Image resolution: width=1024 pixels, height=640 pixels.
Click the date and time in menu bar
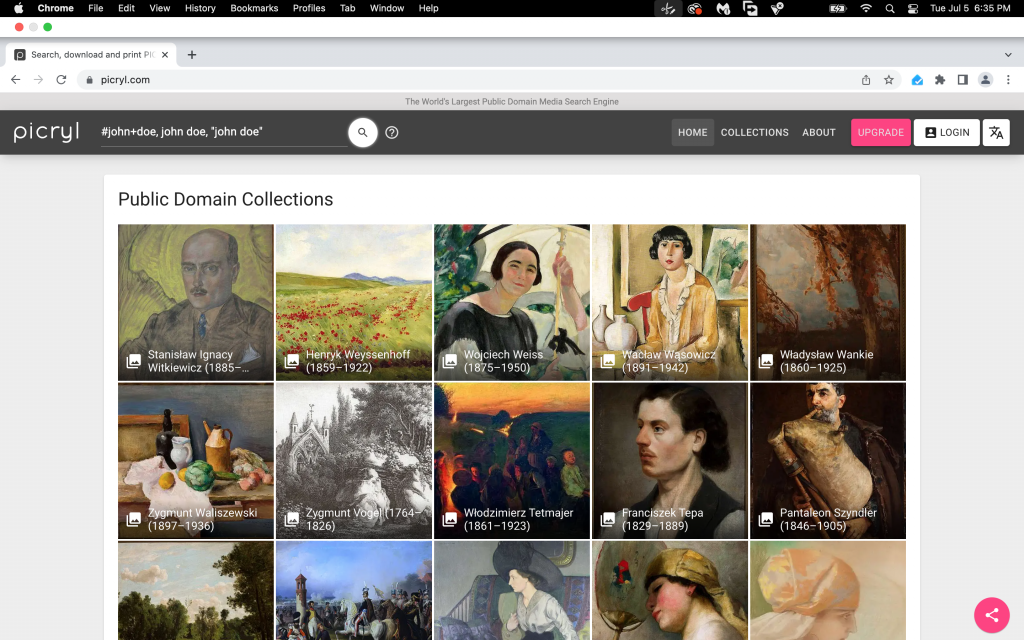coord(970,8)
